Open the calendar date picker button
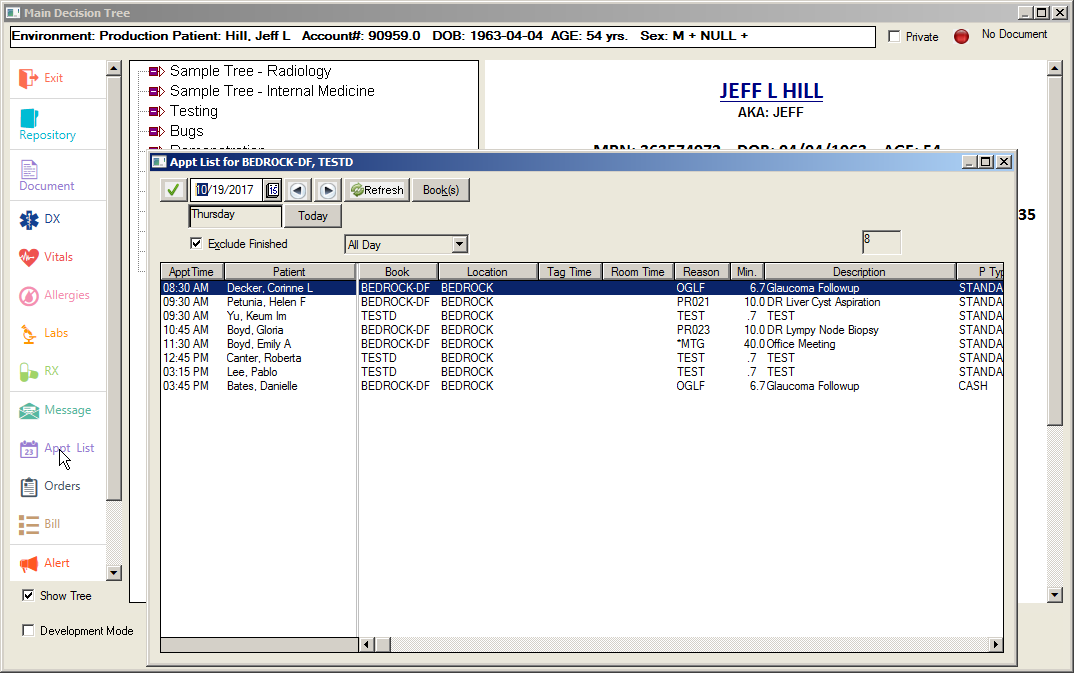Viewport: 1074px width, 673px height. point(272,190)
